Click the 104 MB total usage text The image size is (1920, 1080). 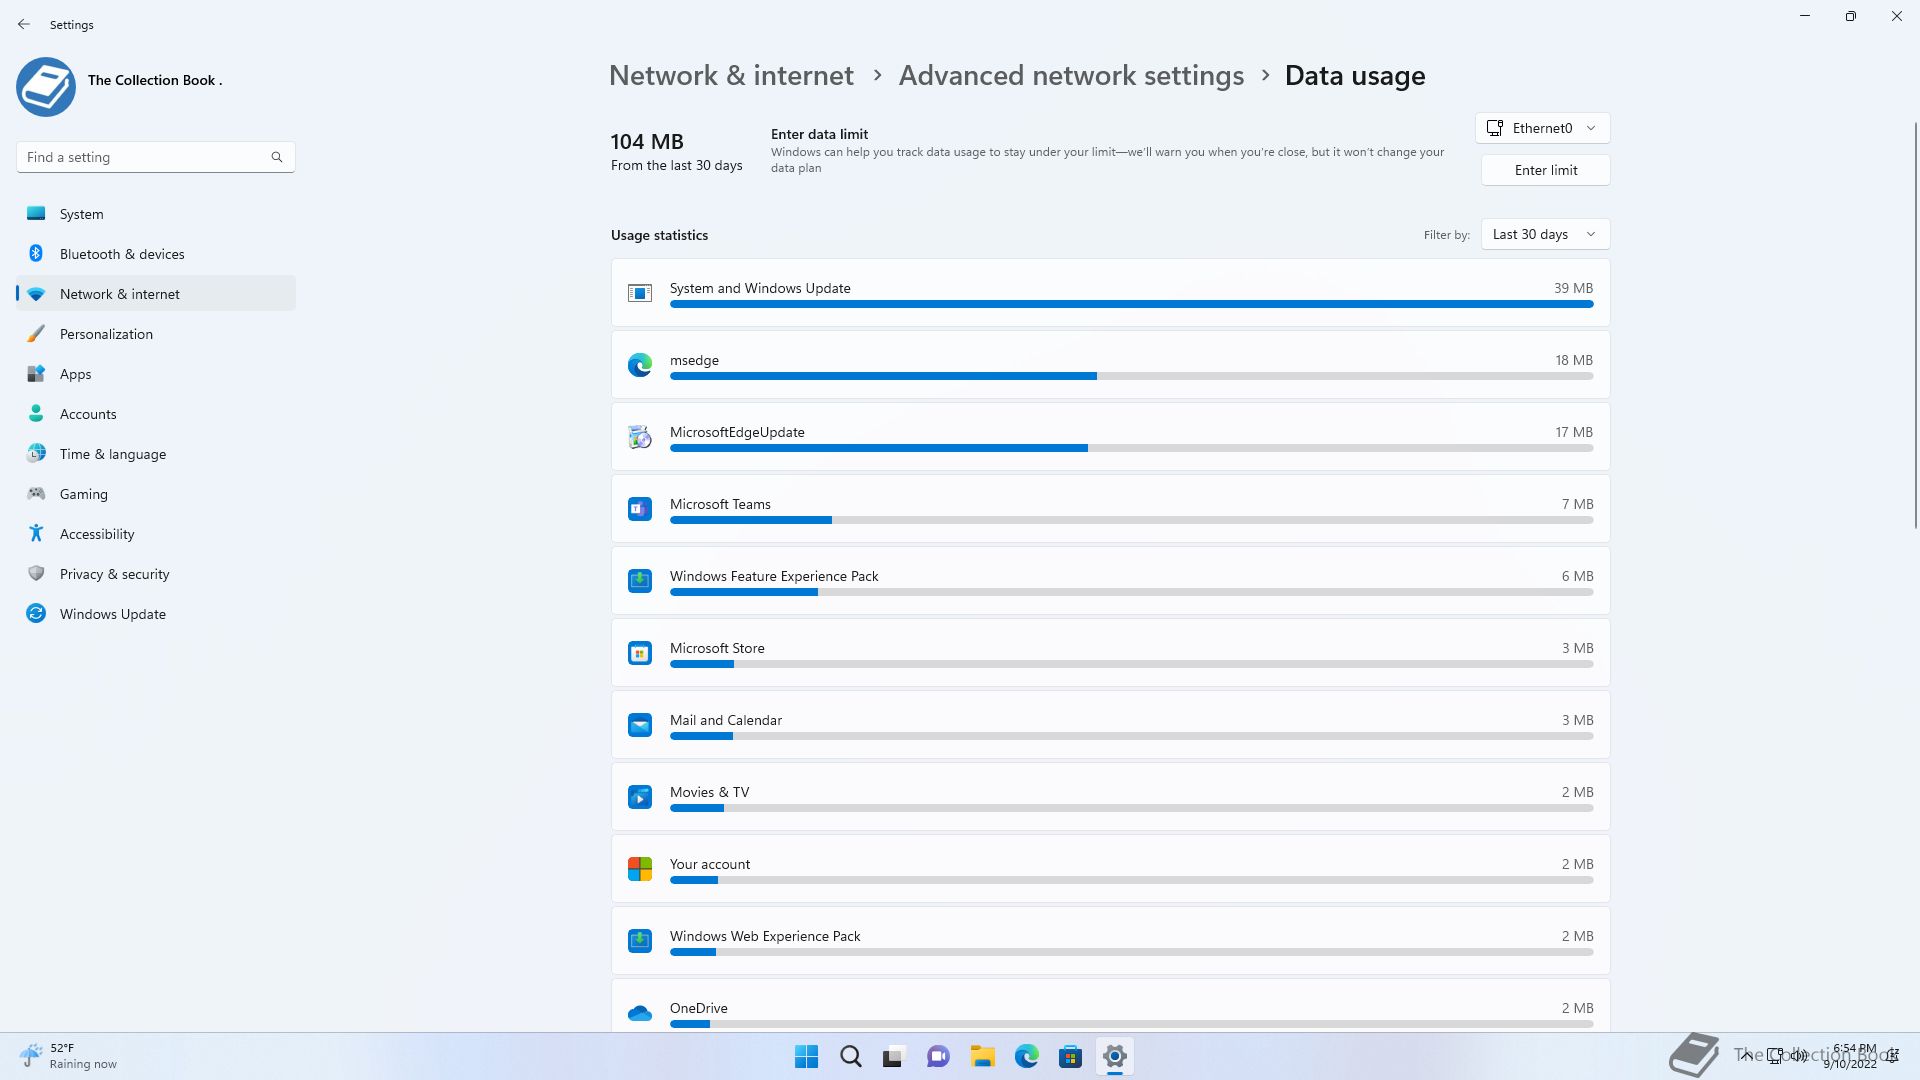pos(647,142)
